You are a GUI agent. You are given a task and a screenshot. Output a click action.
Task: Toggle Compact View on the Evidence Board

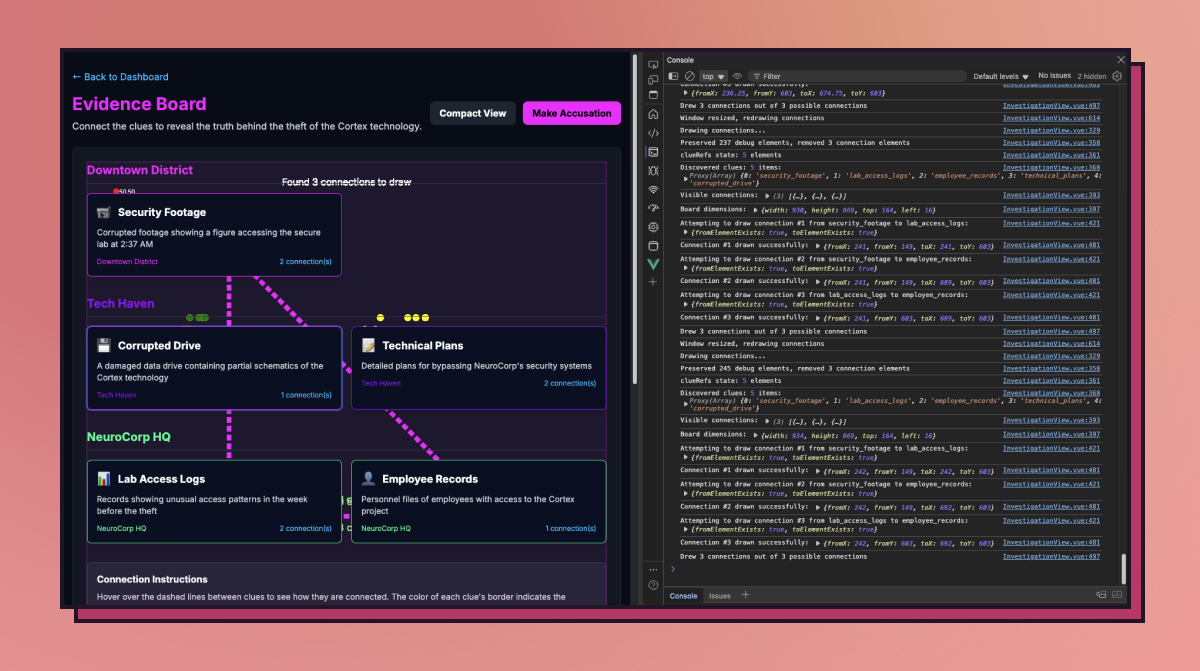472,113
